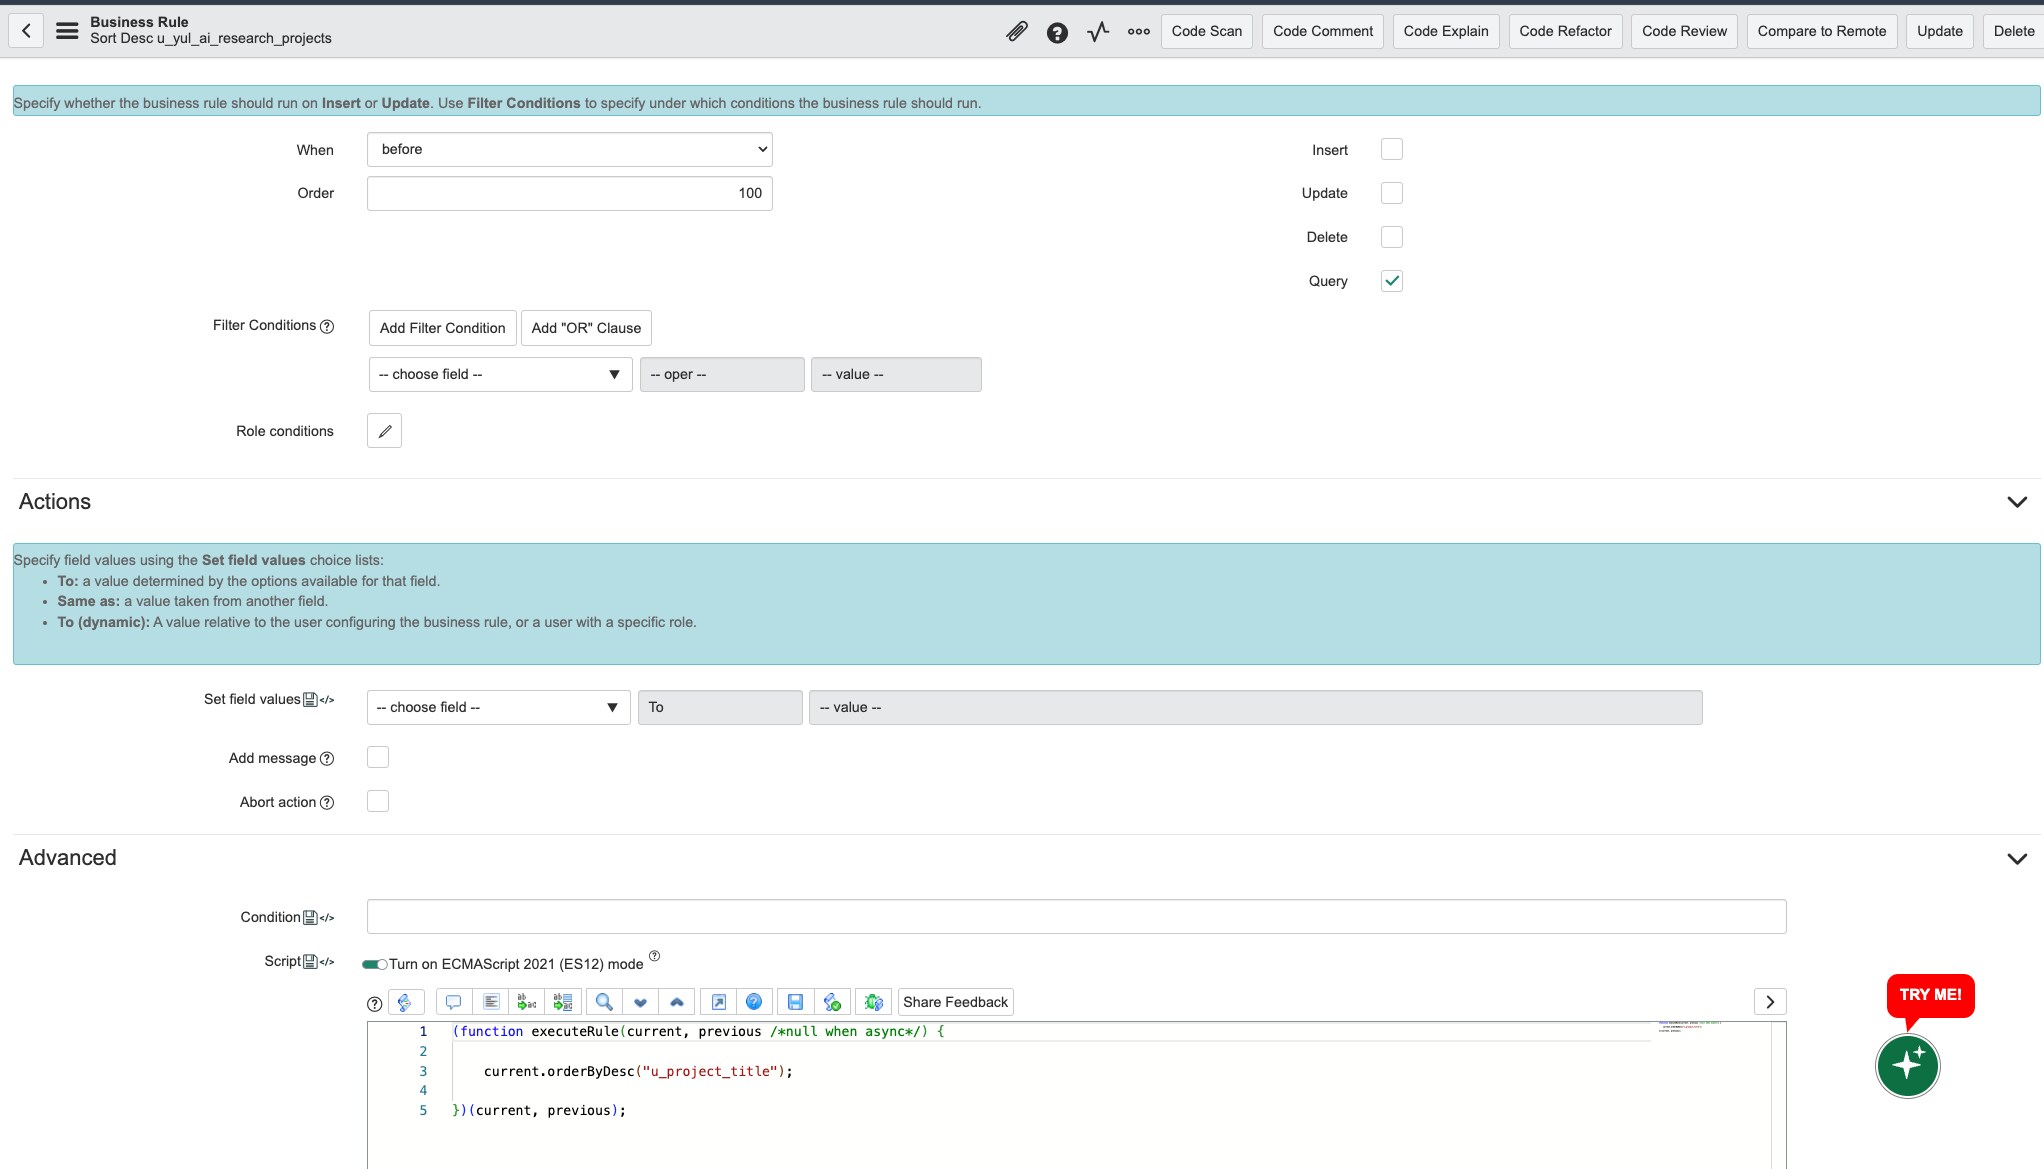Image resolution: width=2044 pixels, height=1169 pixels.
Task: Click the TRY ME! callout bubble
Action: click(1930, 995)
